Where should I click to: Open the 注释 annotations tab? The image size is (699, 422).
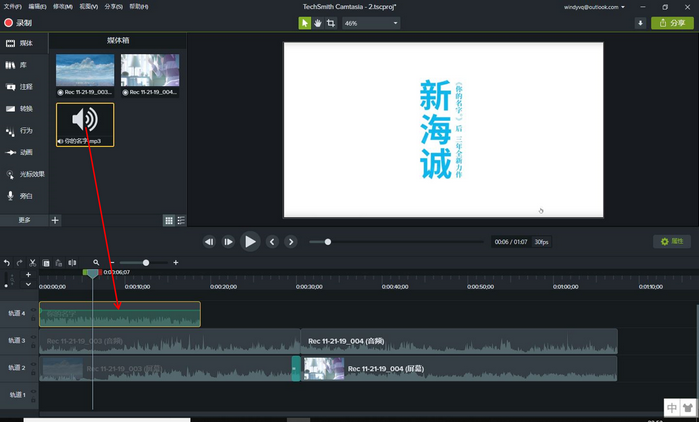point(19,87)
